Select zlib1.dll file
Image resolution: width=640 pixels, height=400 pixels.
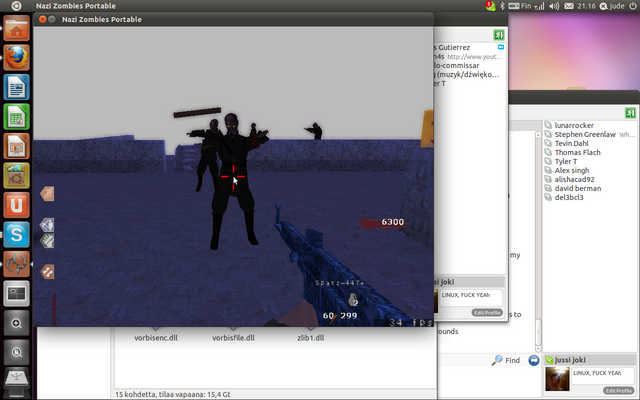[311, 338]
